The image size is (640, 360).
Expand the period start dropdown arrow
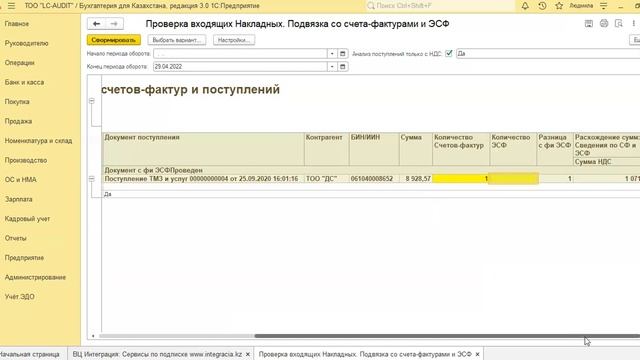(x=332, y=53)
